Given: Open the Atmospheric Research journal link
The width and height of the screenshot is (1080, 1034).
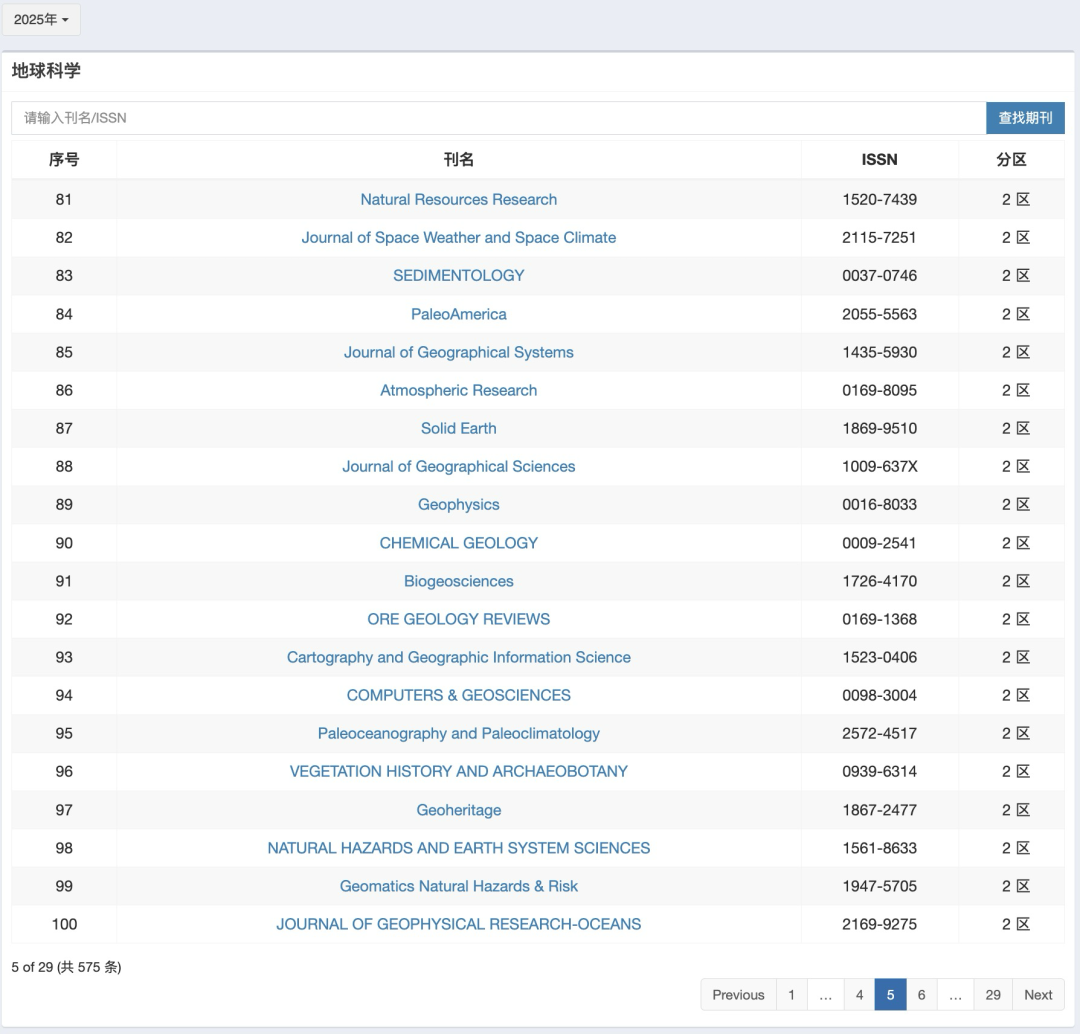Looking at the screenshot, I should 459,390.
